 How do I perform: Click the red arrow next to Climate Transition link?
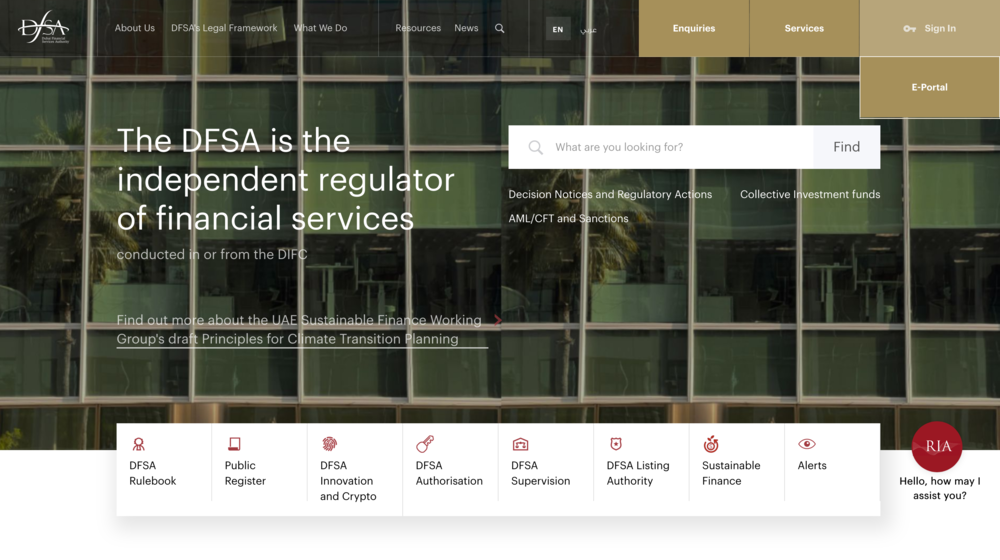pyautogui.click(x=497, y=320)
